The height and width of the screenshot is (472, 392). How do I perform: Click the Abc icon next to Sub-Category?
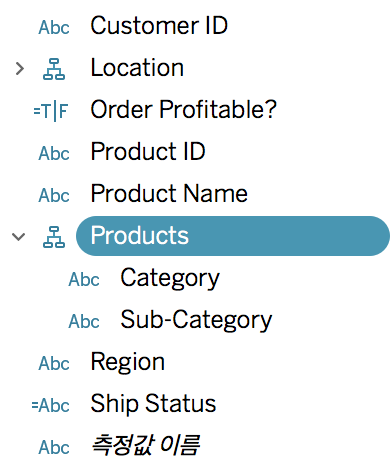[x=84, y=321]
